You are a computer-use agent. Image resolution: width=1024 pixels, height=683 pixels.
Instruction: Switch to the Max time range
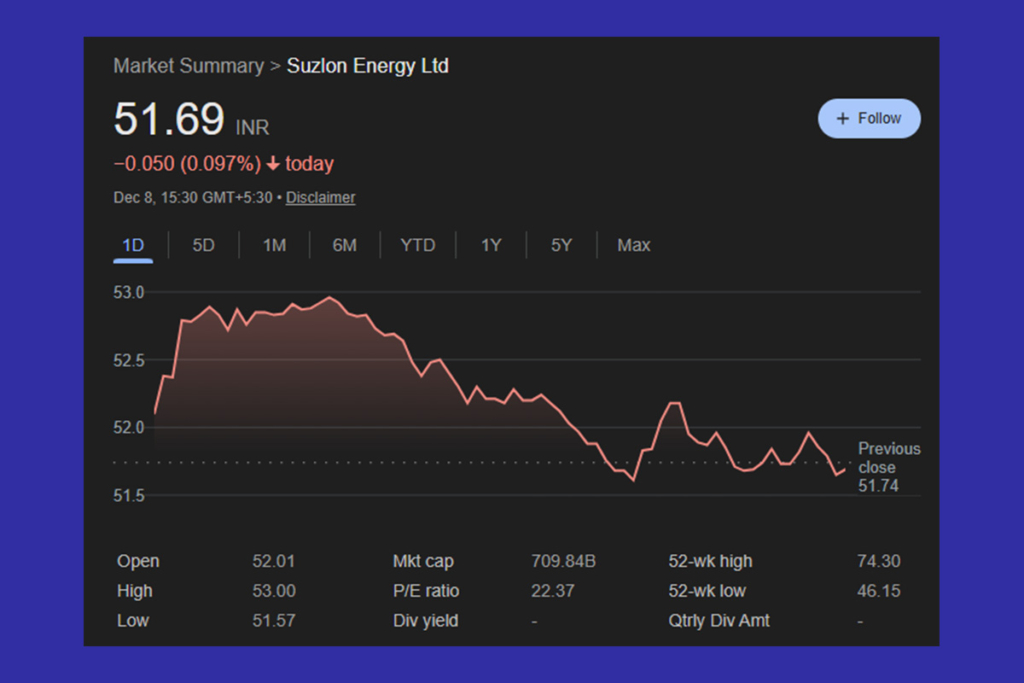633,244
